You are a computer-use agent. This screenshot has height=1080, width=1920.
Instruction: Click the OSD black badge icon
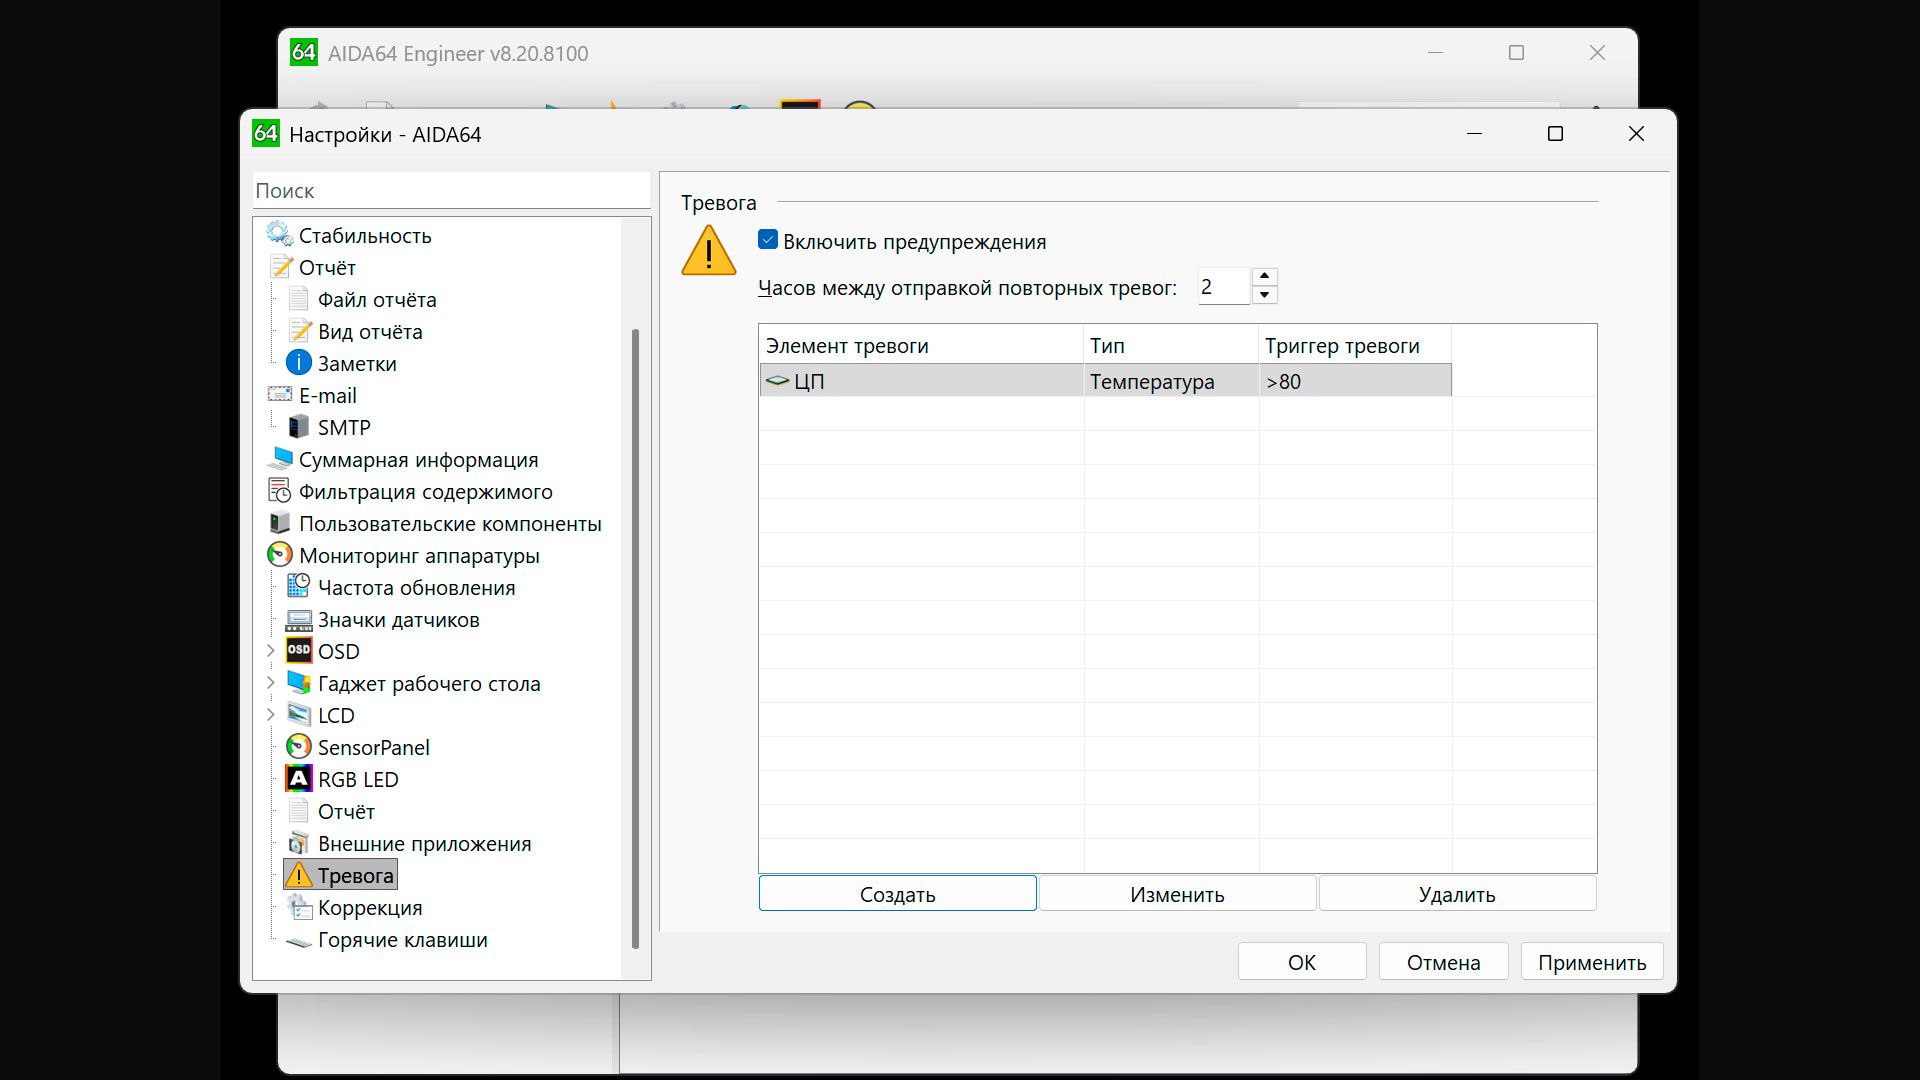pyautogui.click(x=299, y=651)
